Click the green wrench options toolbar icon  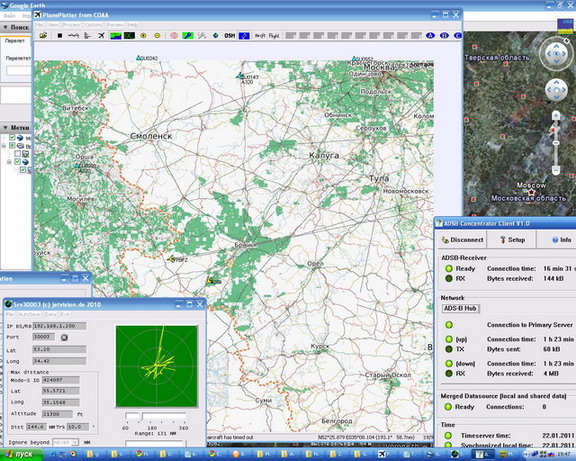188,36
